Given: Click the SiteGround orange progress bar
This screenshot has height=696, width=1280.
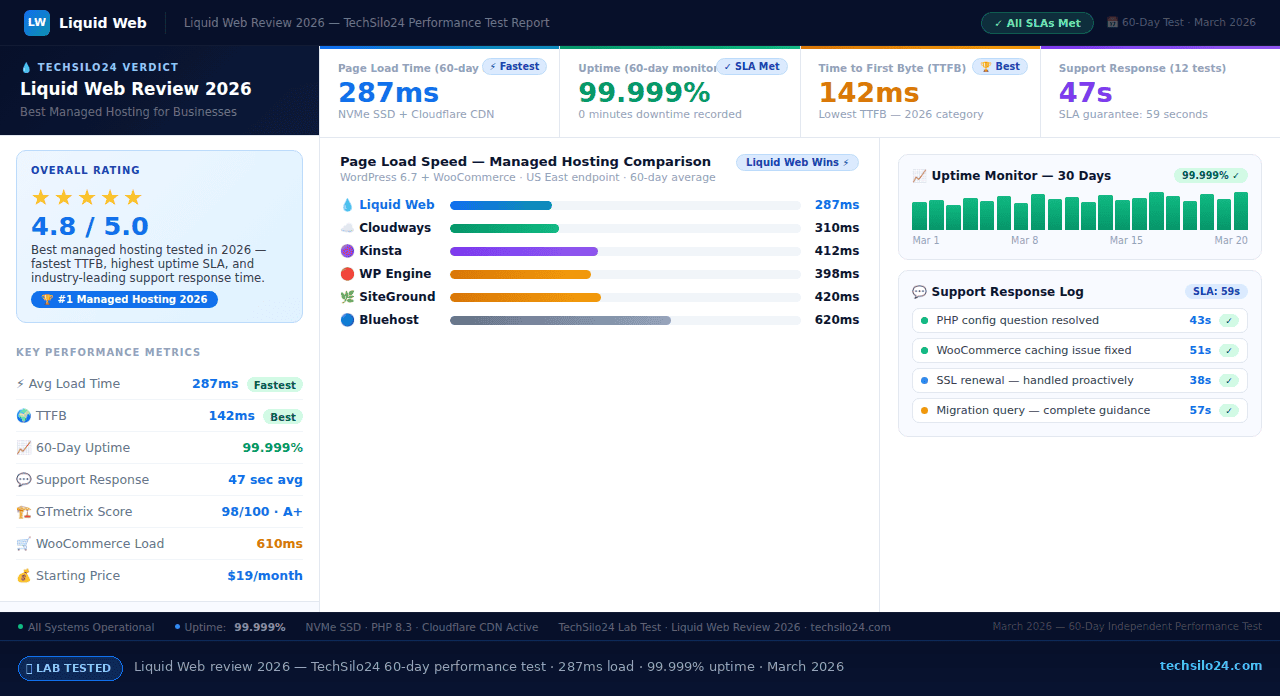Looking at the screenshot, I should click(x=526, y=297).
